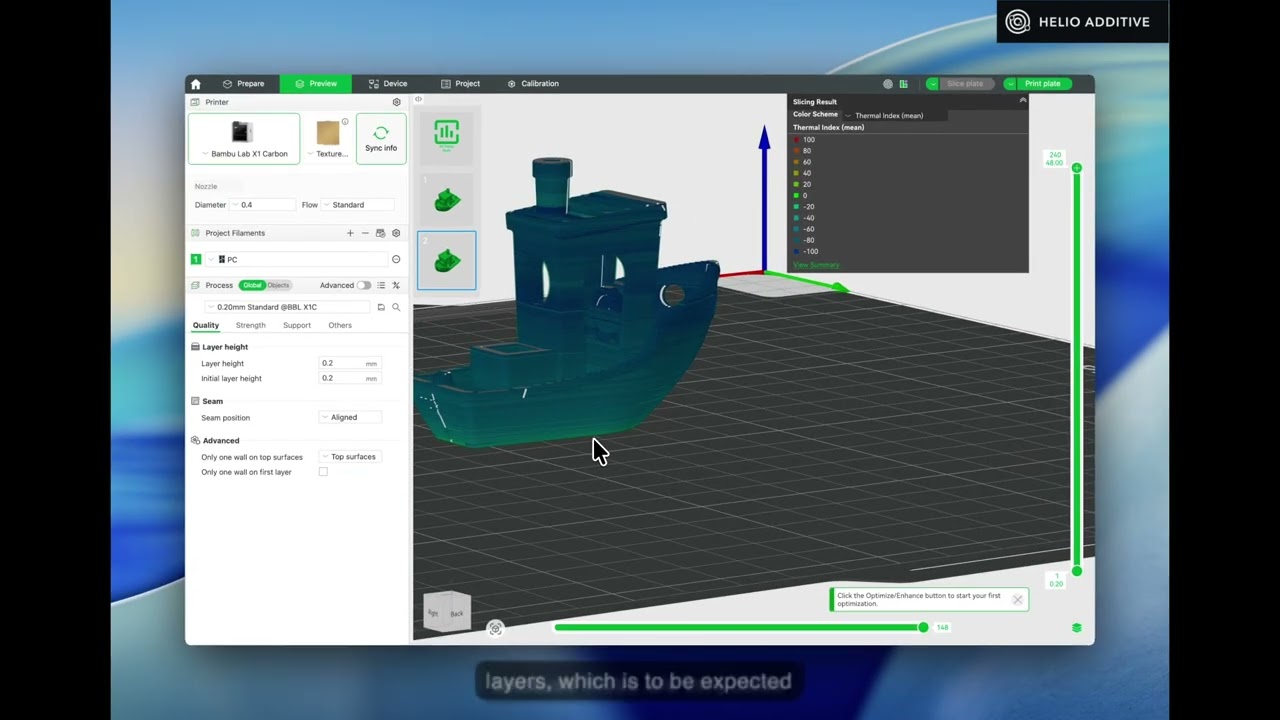This screenshot has height=720, width=1280.
Task: Click the Print plate button
Action: (x=1045, y=84)
